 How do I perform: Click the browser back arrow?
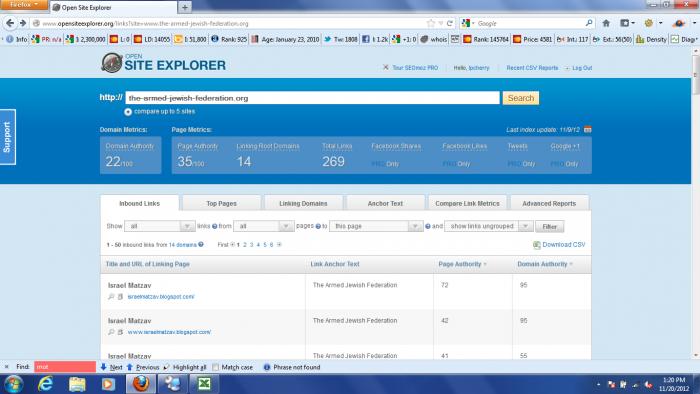pyautogui.click(x=10, y=23)
